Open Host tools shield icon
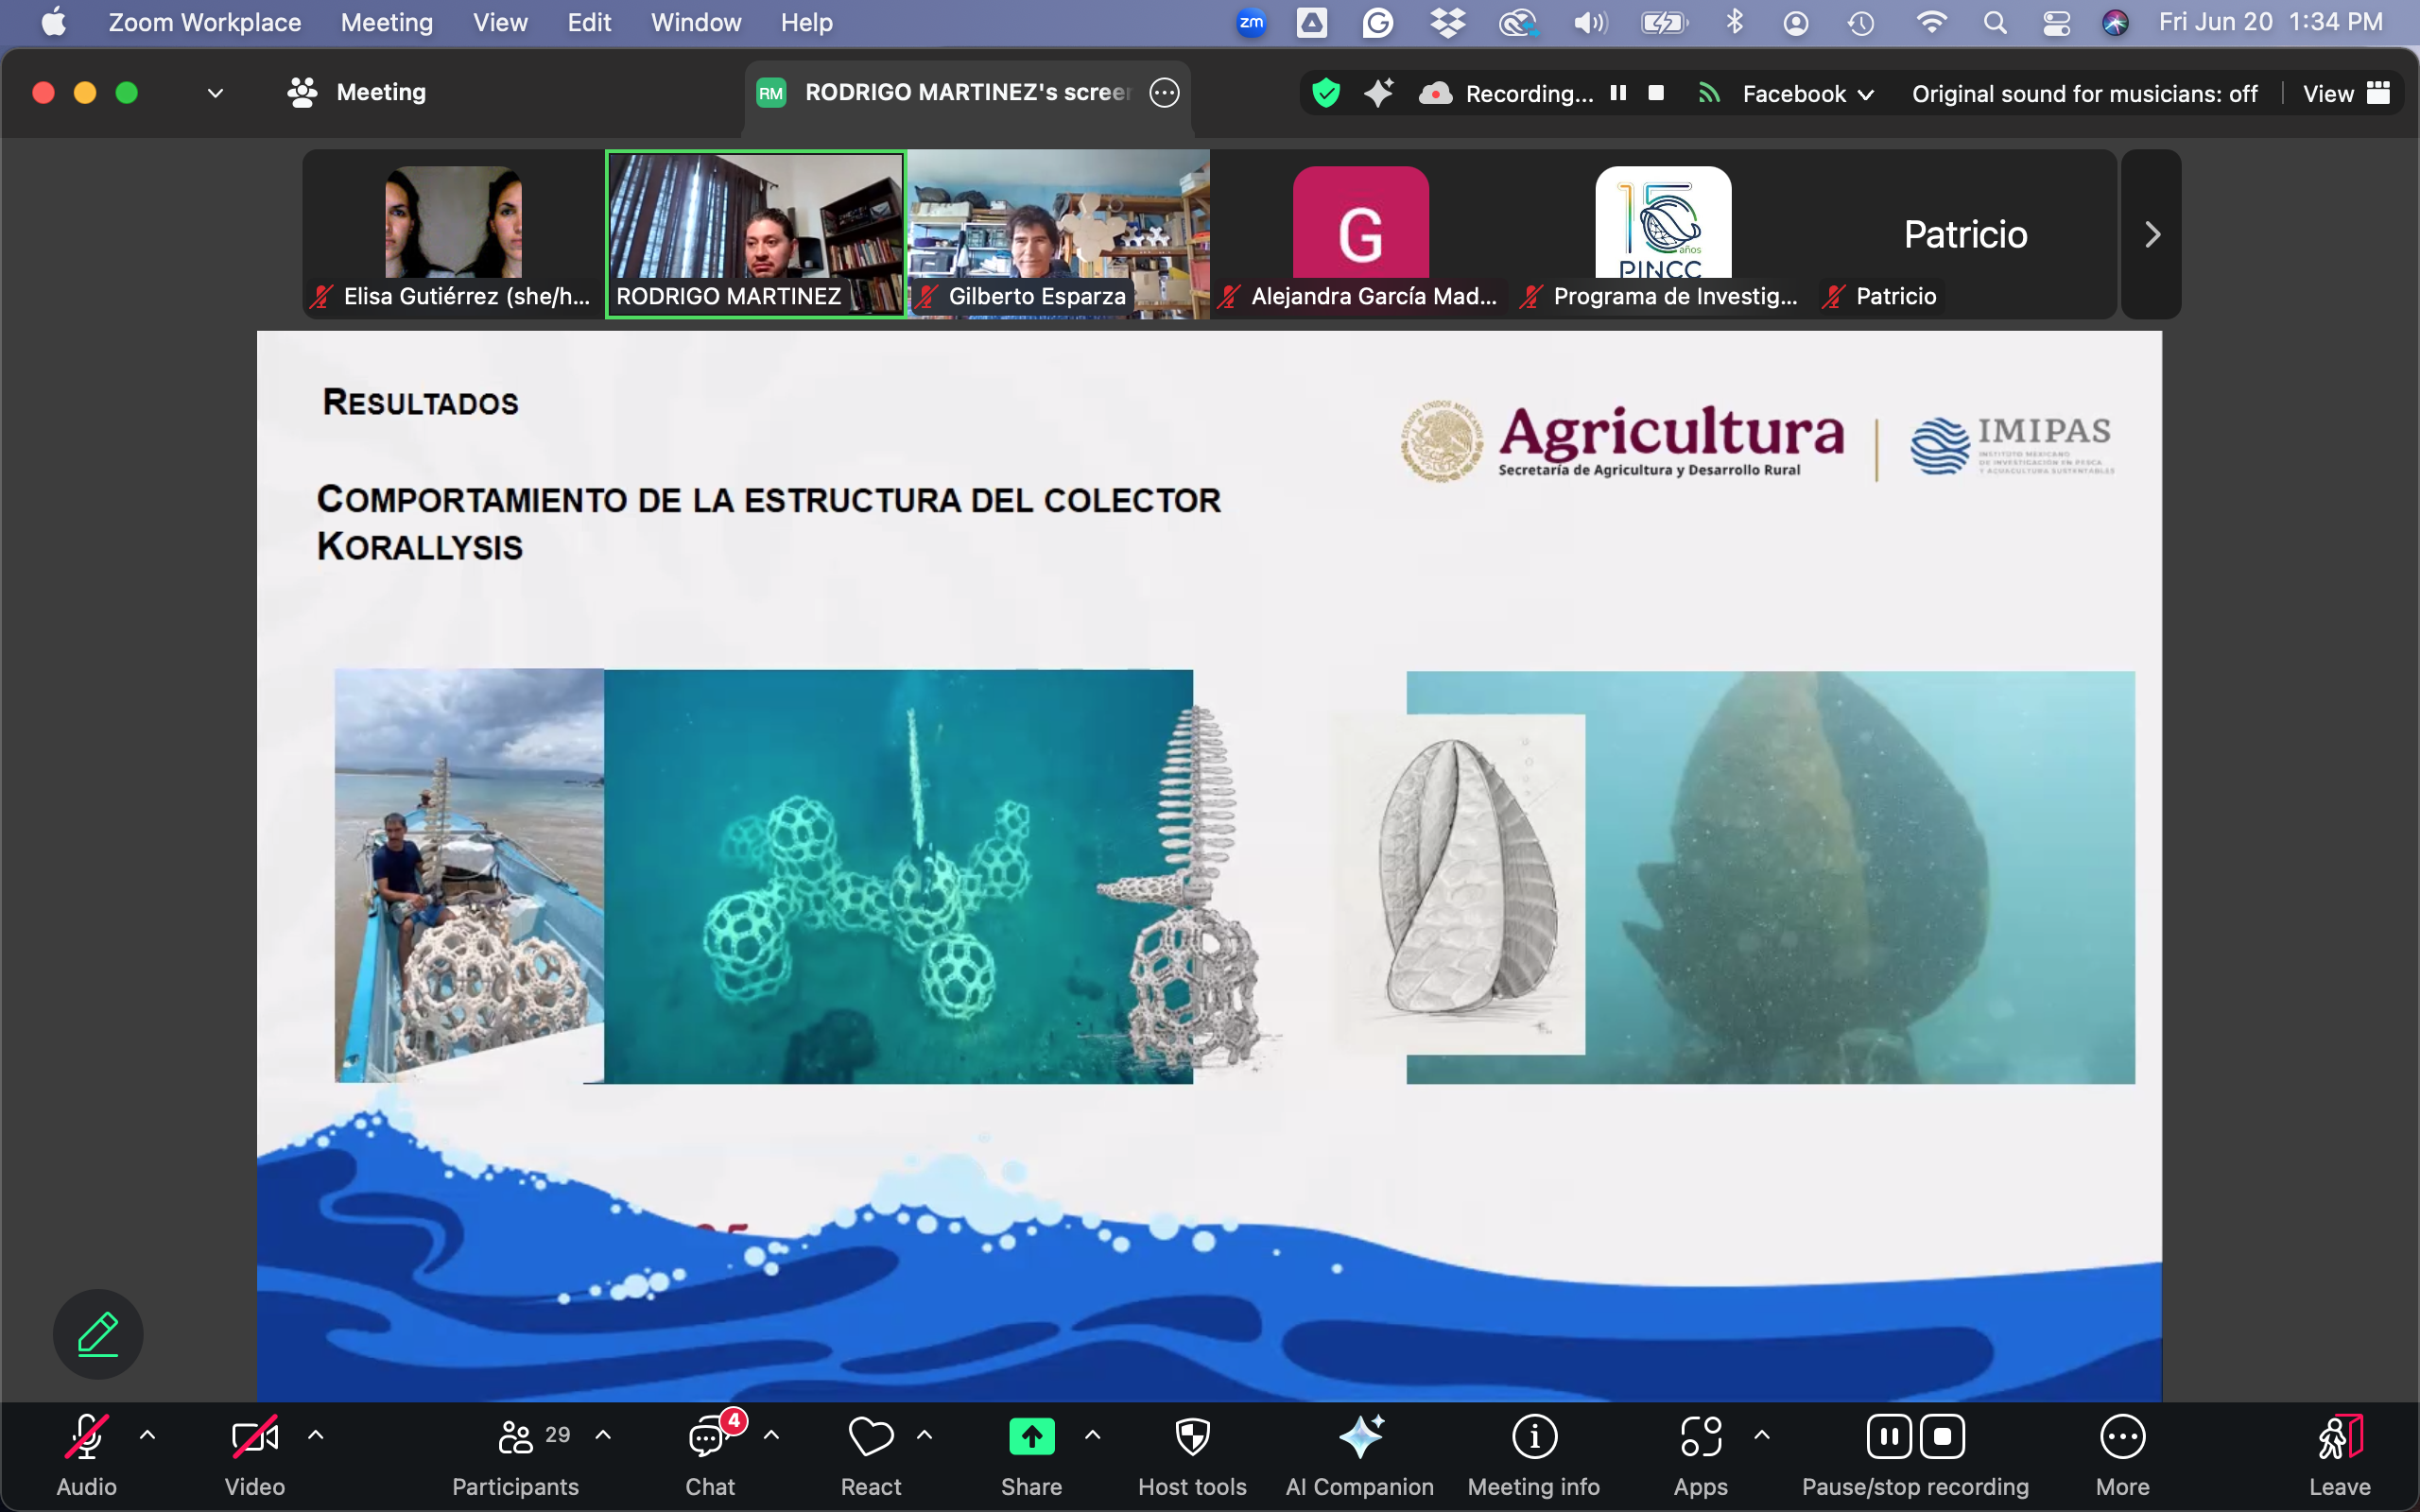The width and height of the screenshot is (2420, 1512). [x=1192, y=1438]
